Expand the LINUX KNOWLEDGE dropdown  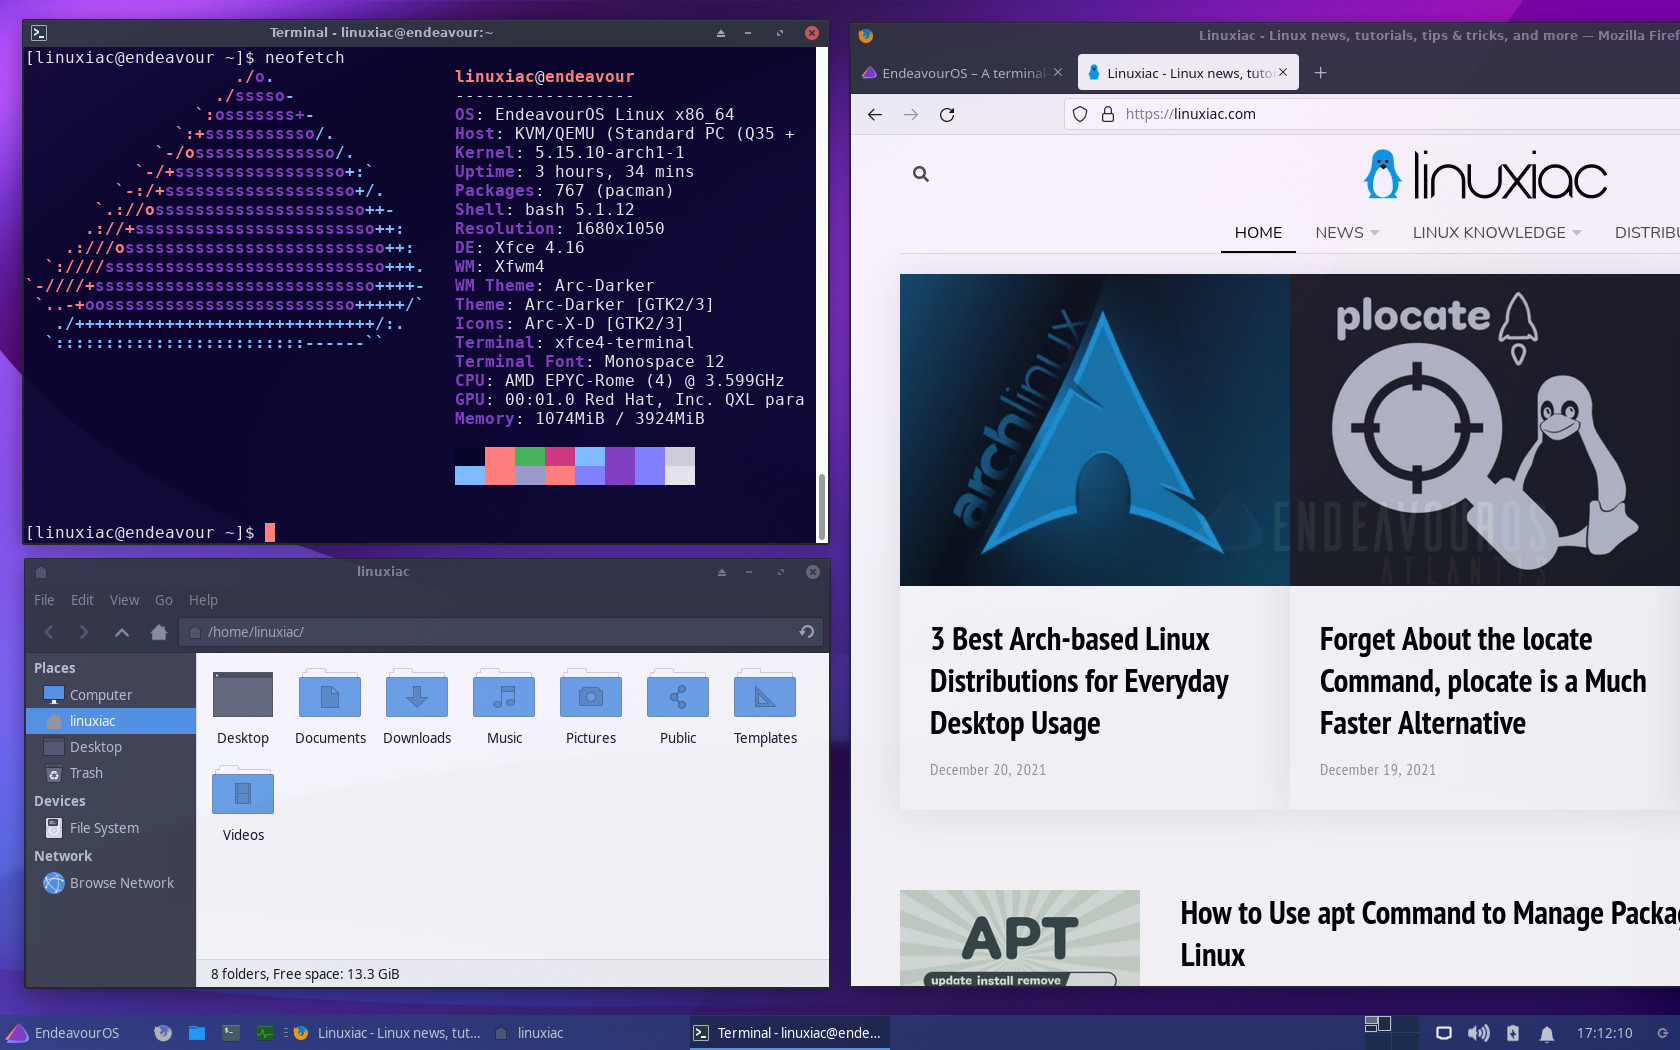coord(1497,232)
